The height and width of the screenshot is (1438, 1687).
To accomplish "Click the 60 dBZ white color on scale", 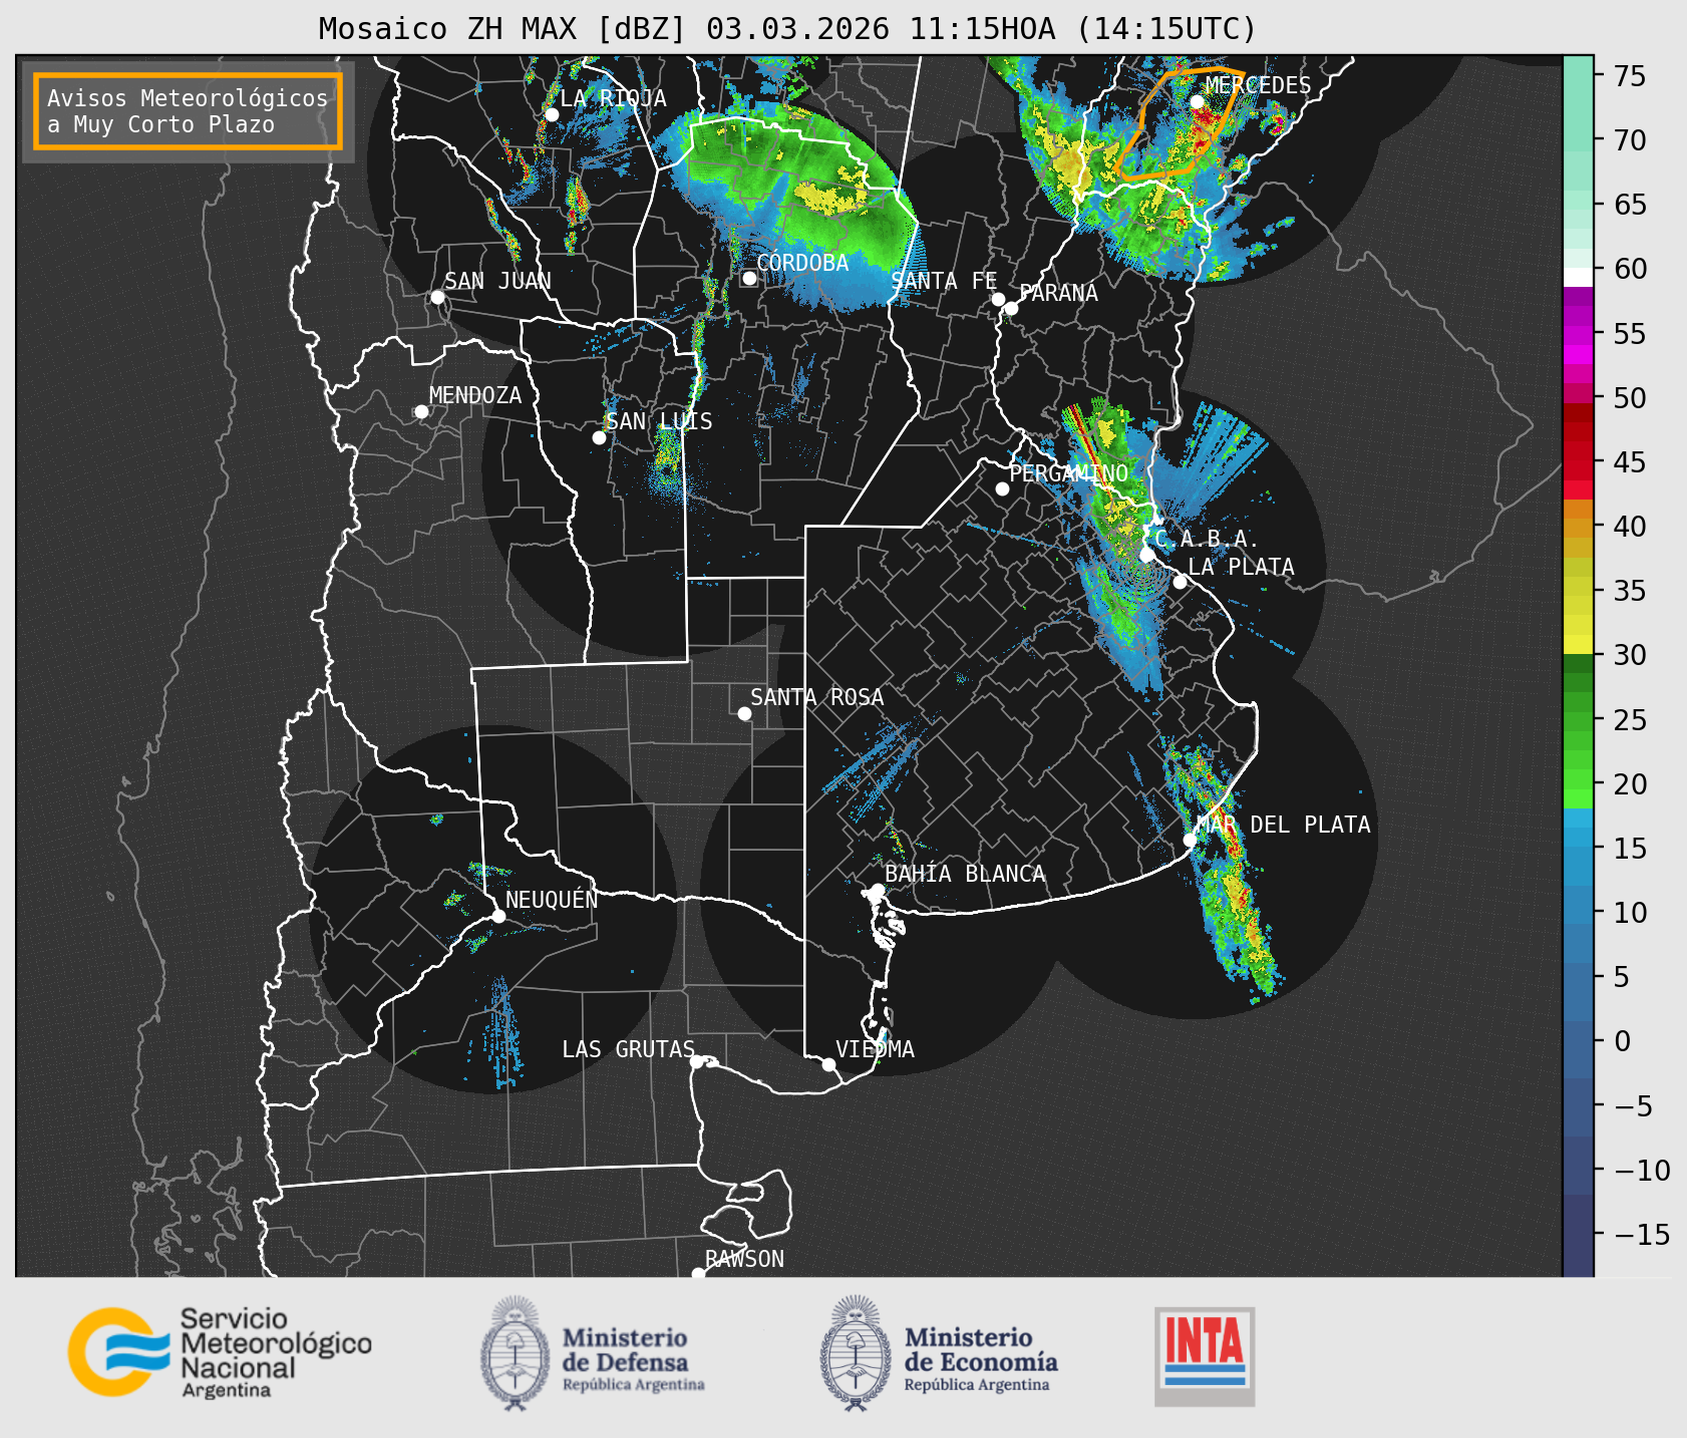I will (1578, 277).
